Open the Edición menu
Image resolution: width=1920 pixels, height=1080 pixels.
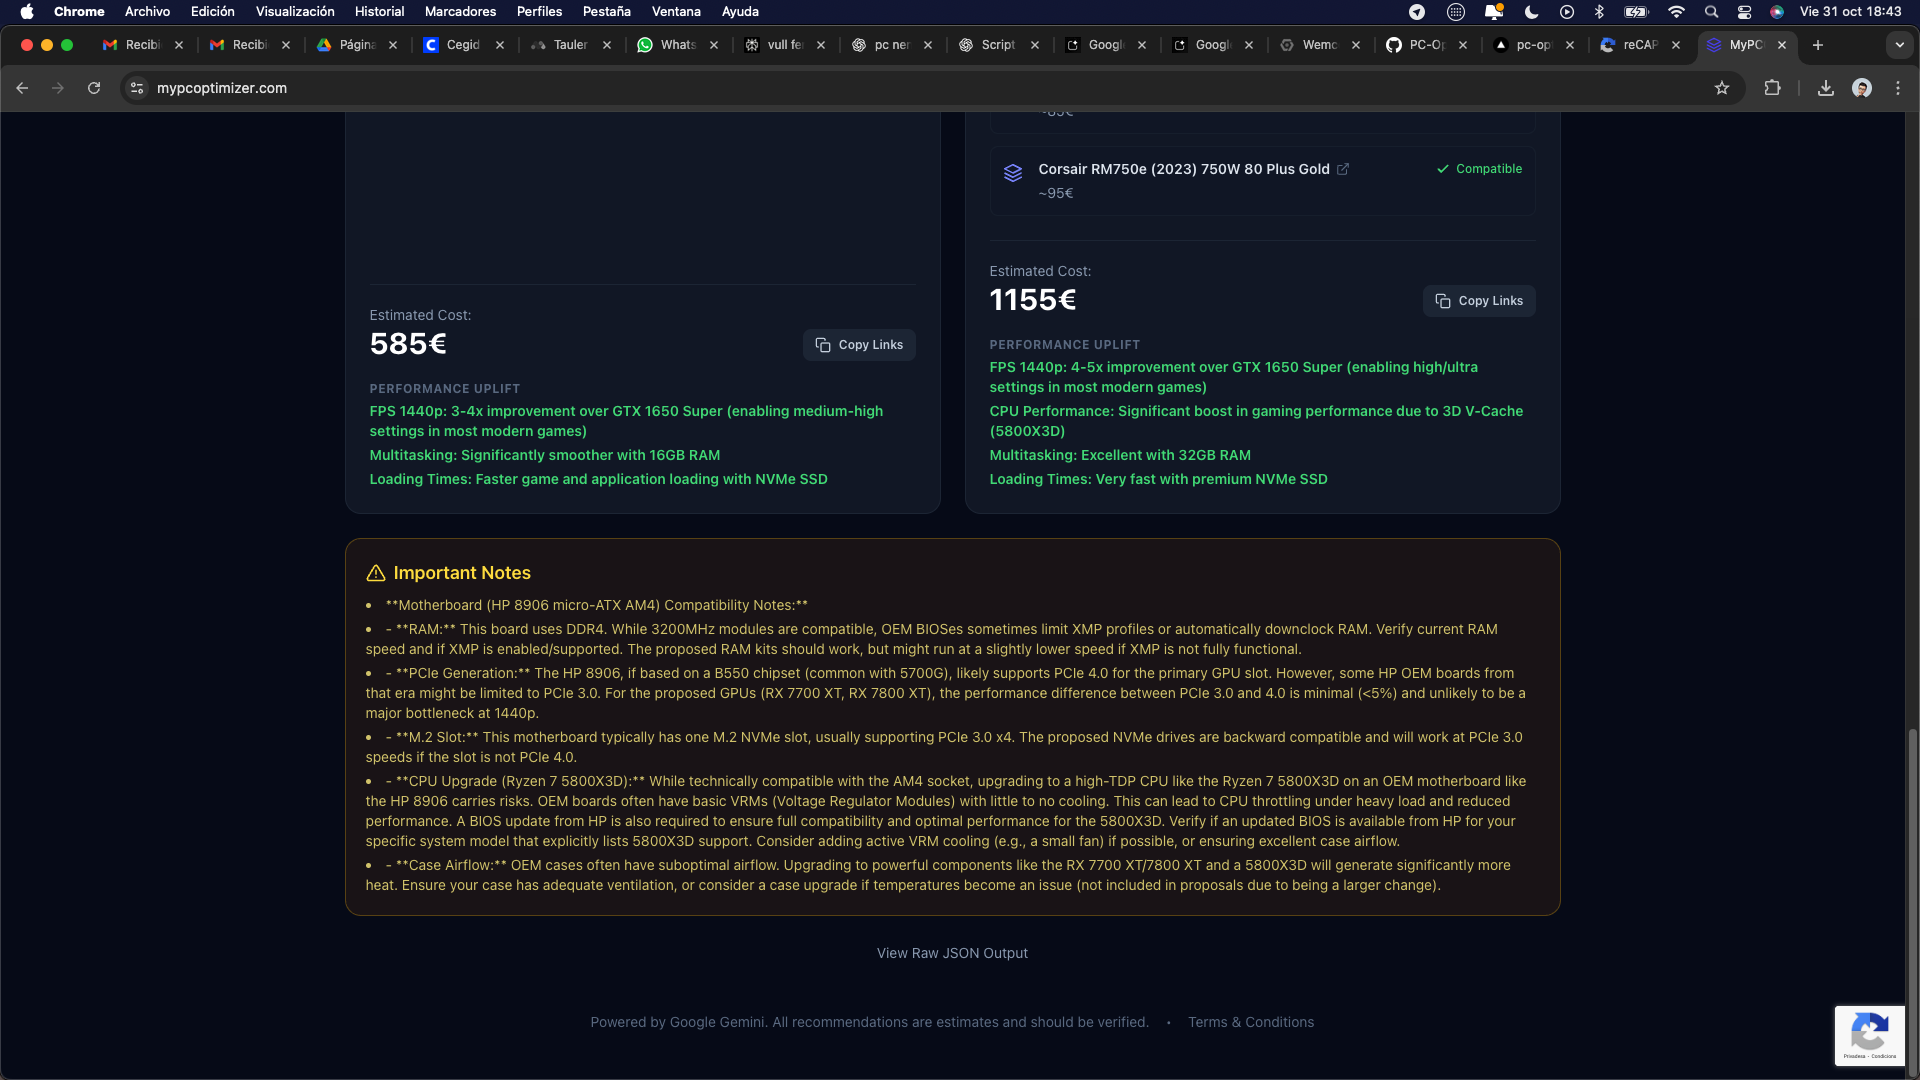(212, 12)
